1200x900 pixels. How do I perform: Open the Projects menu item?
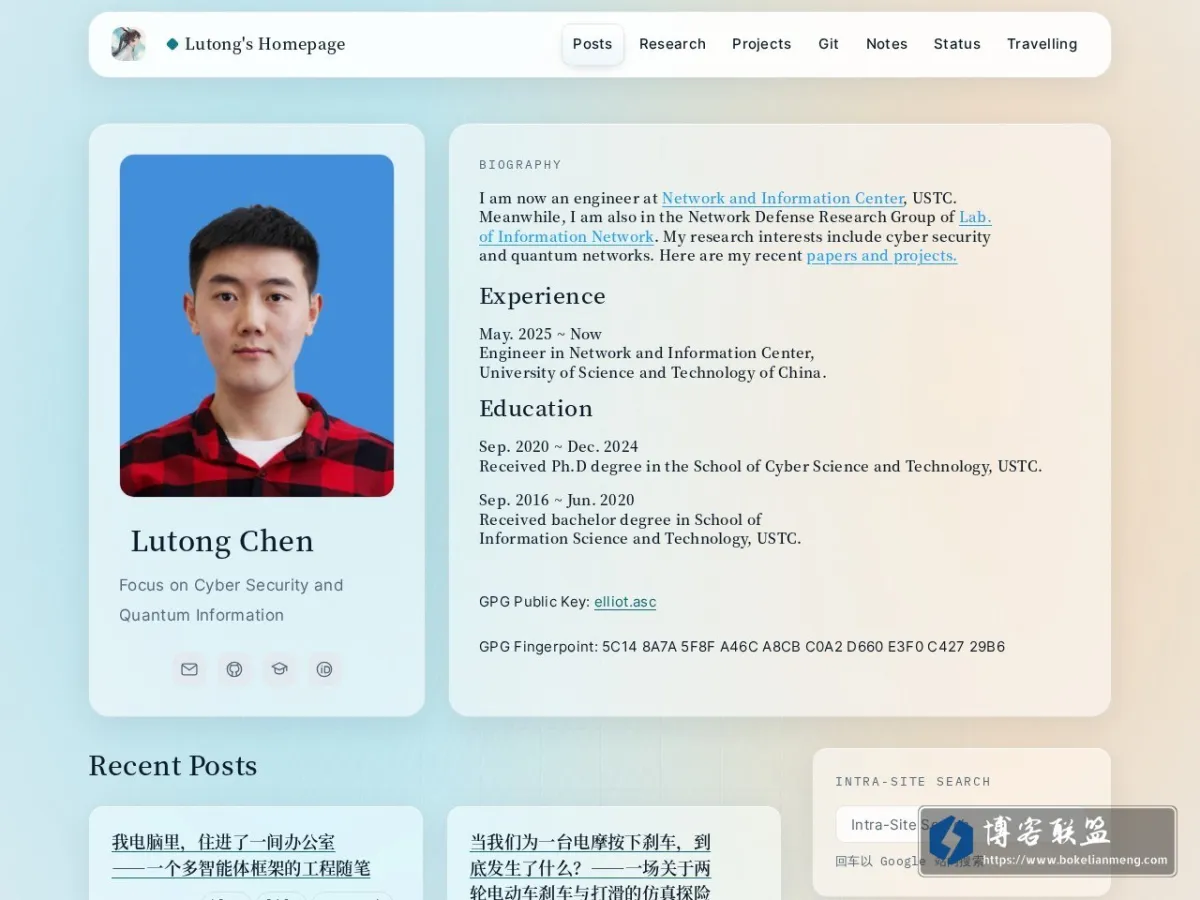pyautogui.click(x=761, y=44)
